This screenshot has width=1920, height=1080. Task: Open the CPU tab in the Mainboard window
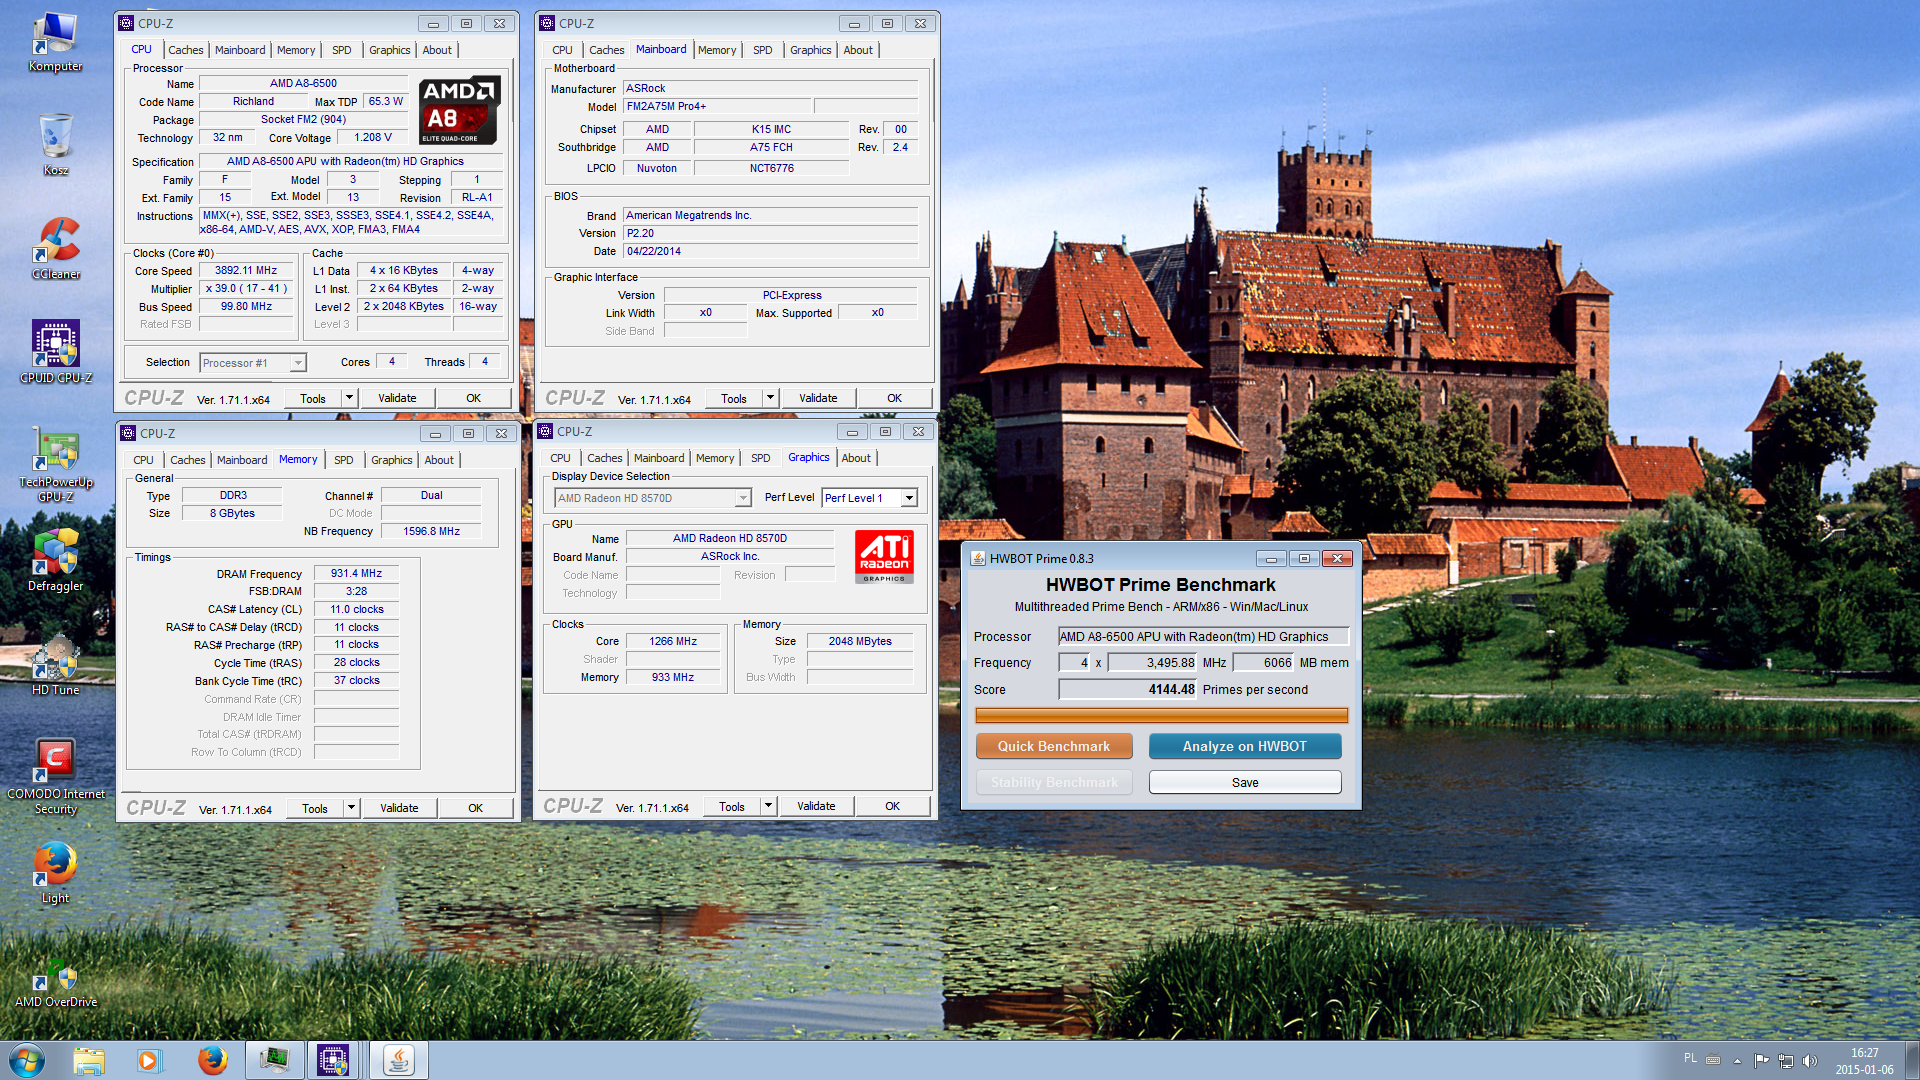[x=562, y=50]
